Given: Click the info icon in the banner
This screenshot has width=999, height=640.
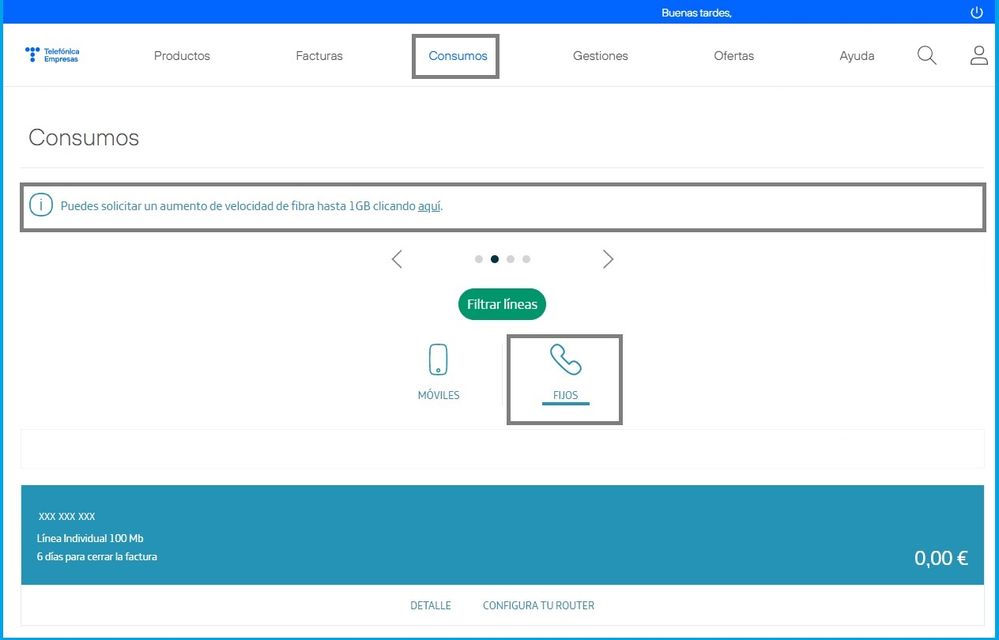Looking at the screenshot, I should pyautogui.click(x=40, y=206).
